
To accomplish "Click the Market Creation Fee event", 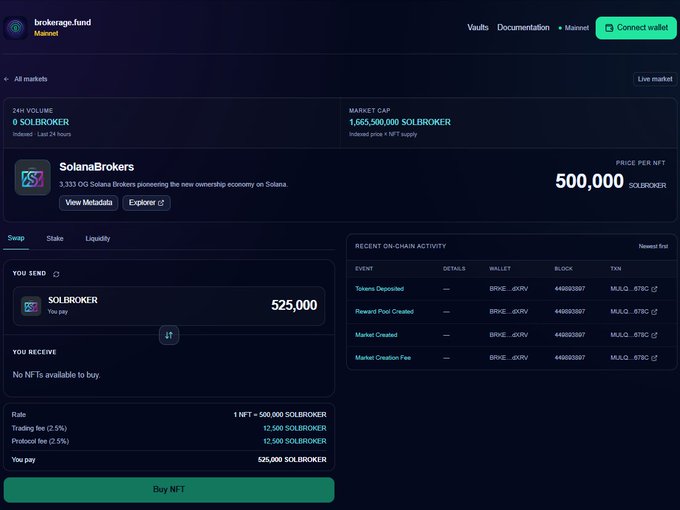I will pyautogui.click(x=383, y=358).
